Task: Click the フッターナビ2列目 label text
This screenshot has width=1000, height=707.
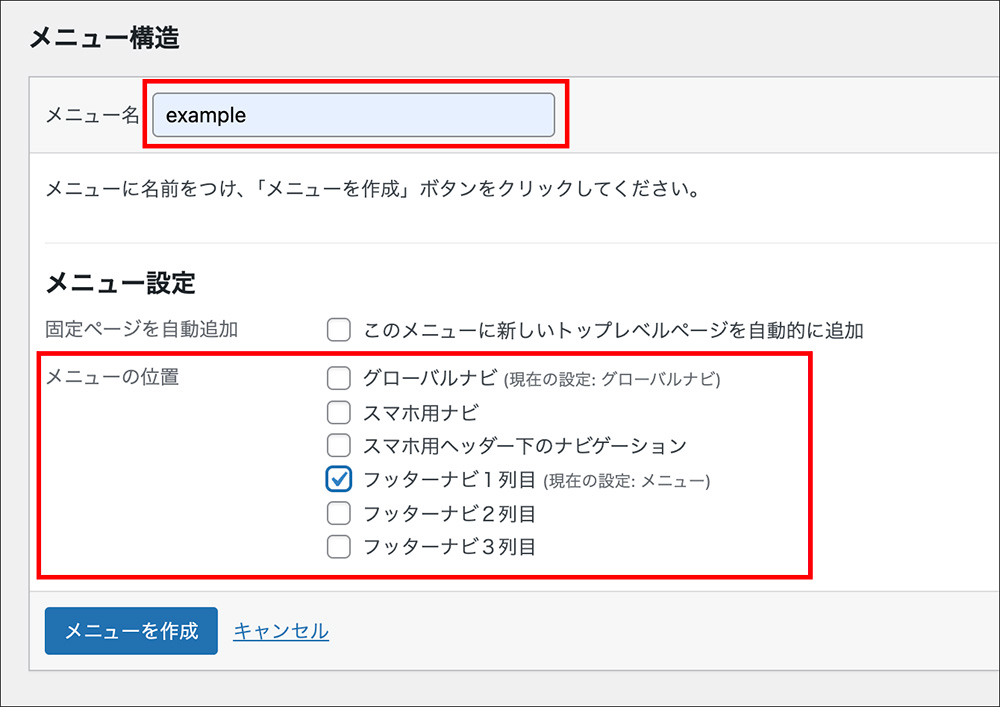Action: tap(449, 514)
